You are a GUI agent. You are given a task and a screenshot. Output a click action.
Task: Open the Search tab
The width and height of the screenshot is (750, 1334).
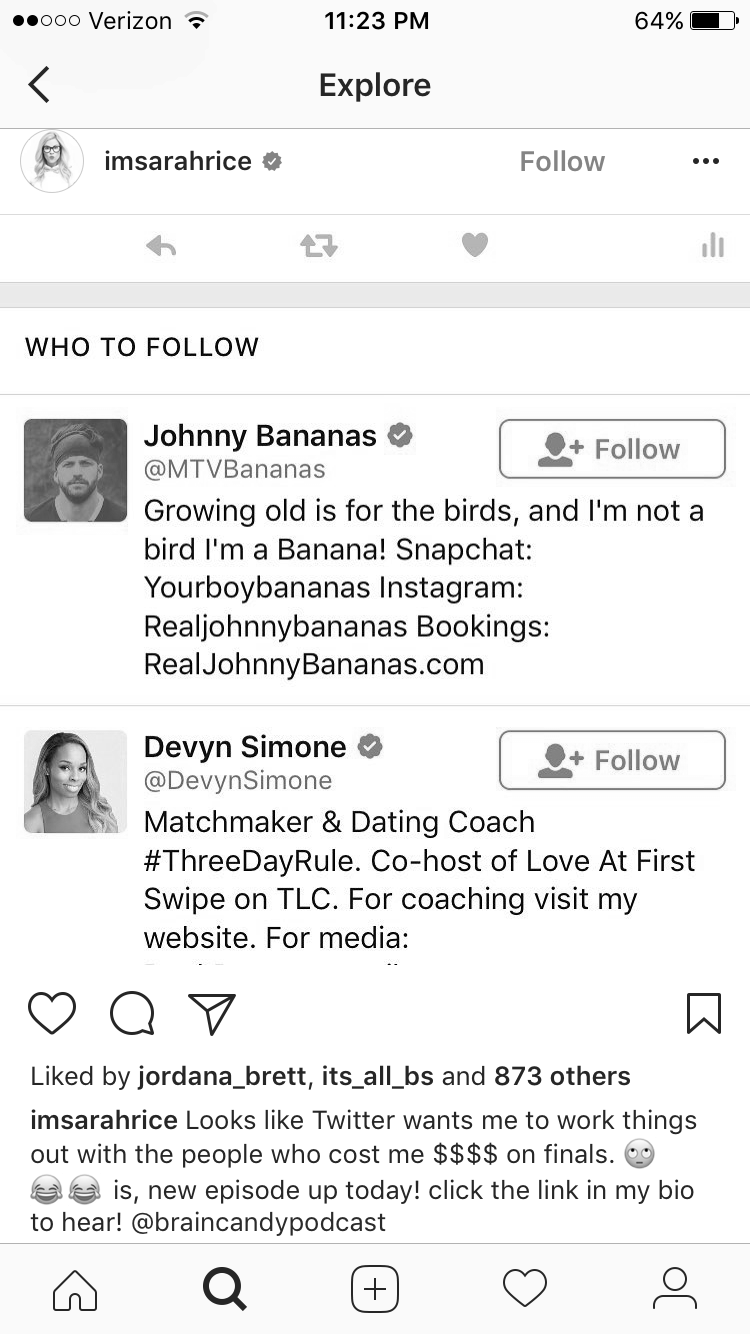point(225,1289)
